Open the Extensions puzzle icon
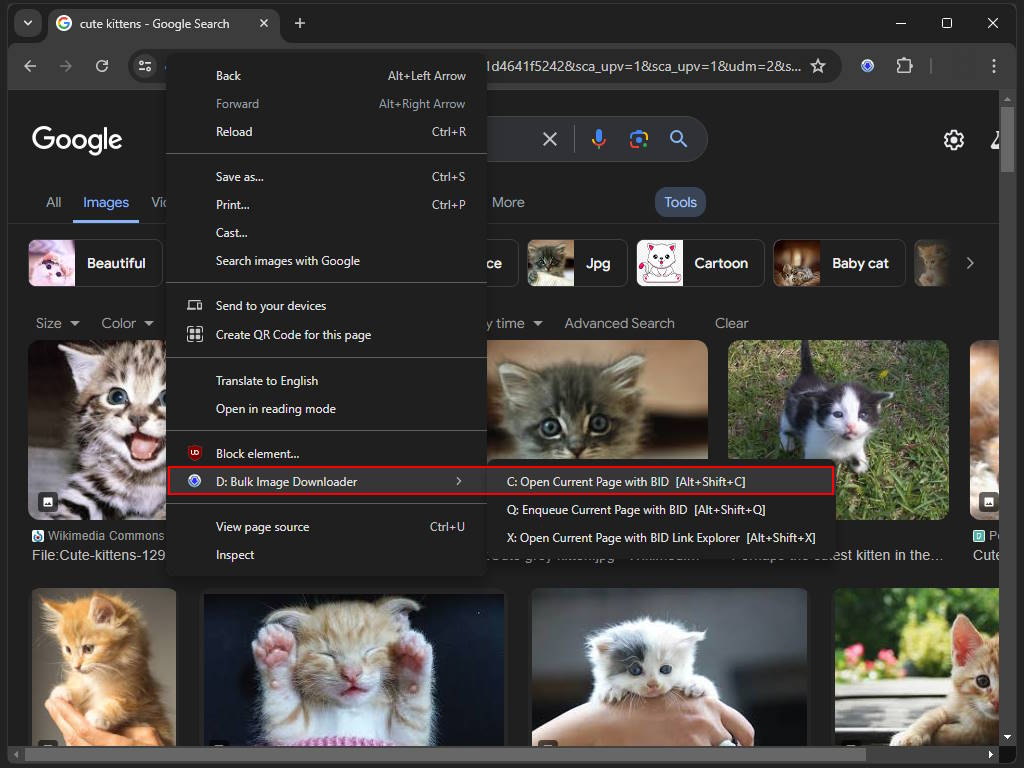 point(904,66)
